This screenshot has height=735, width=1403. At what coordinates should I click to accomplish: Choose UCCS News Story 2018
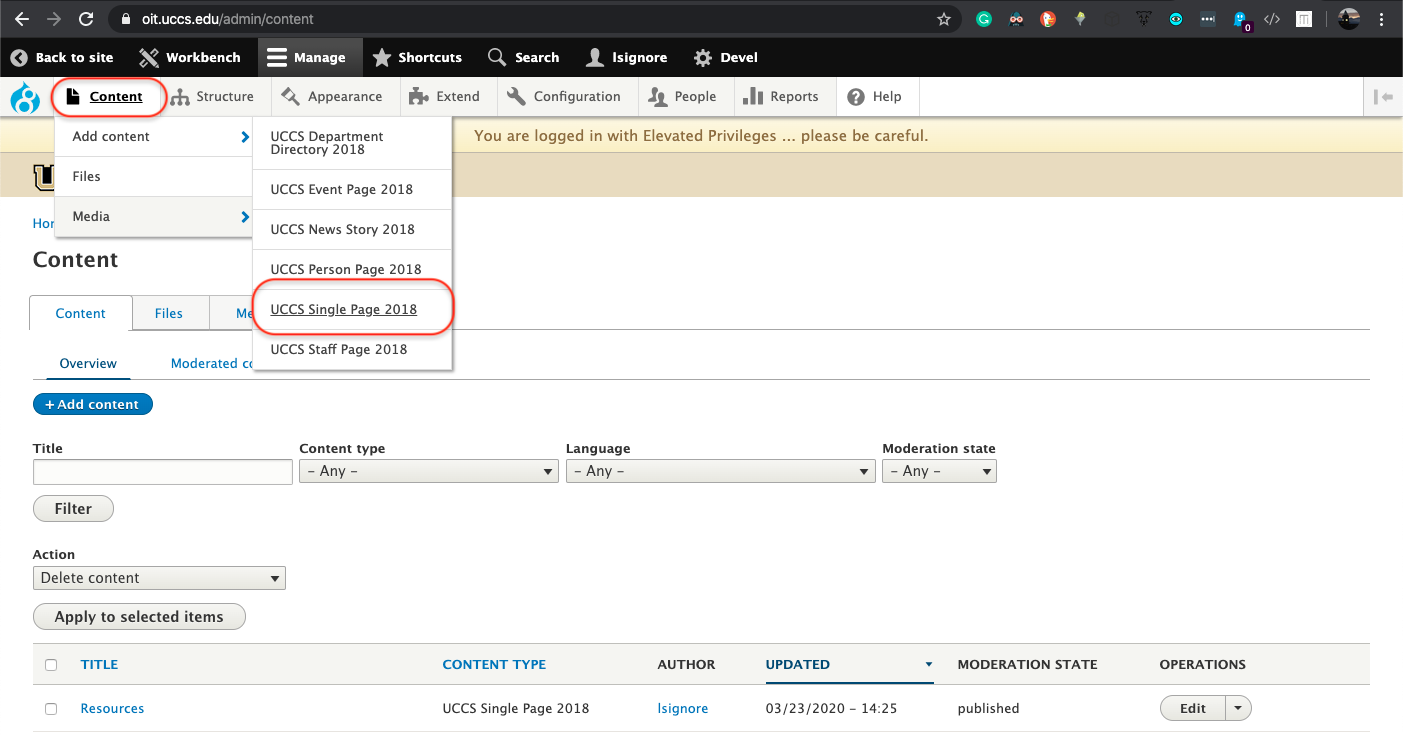[352, 230]
